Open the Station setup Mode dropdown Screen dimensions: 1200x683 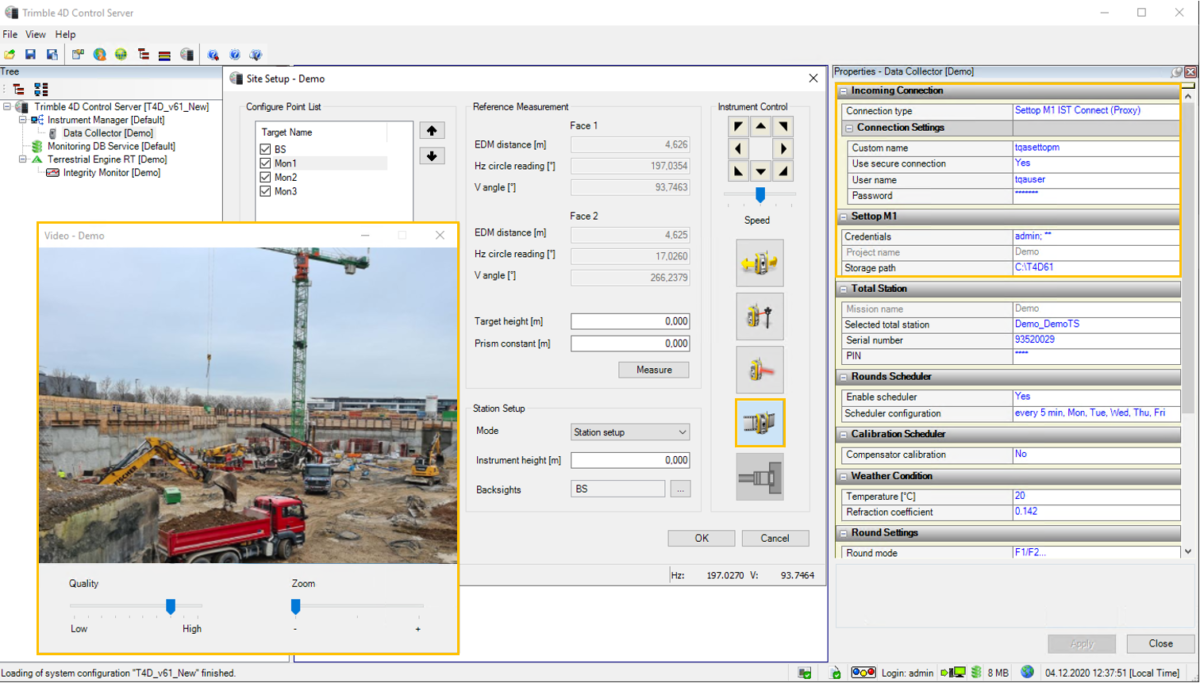click(630, 432)
